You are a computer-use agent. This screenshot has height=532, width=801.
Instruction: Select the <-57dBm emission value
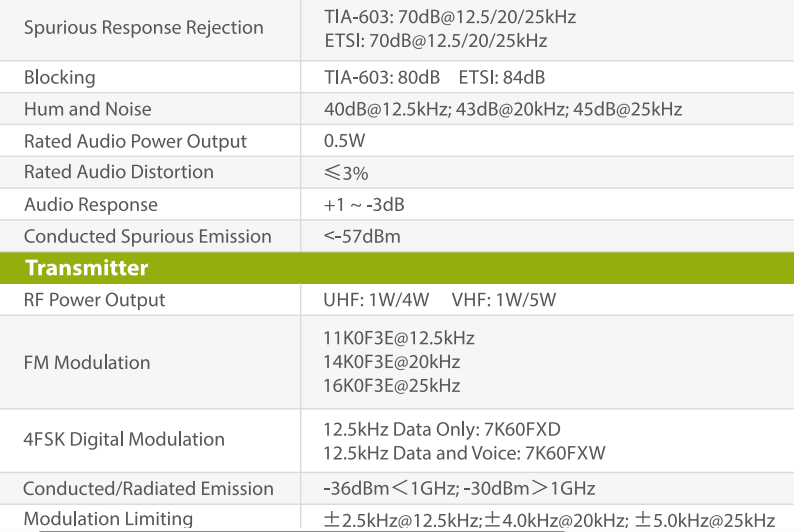[362, 237]
